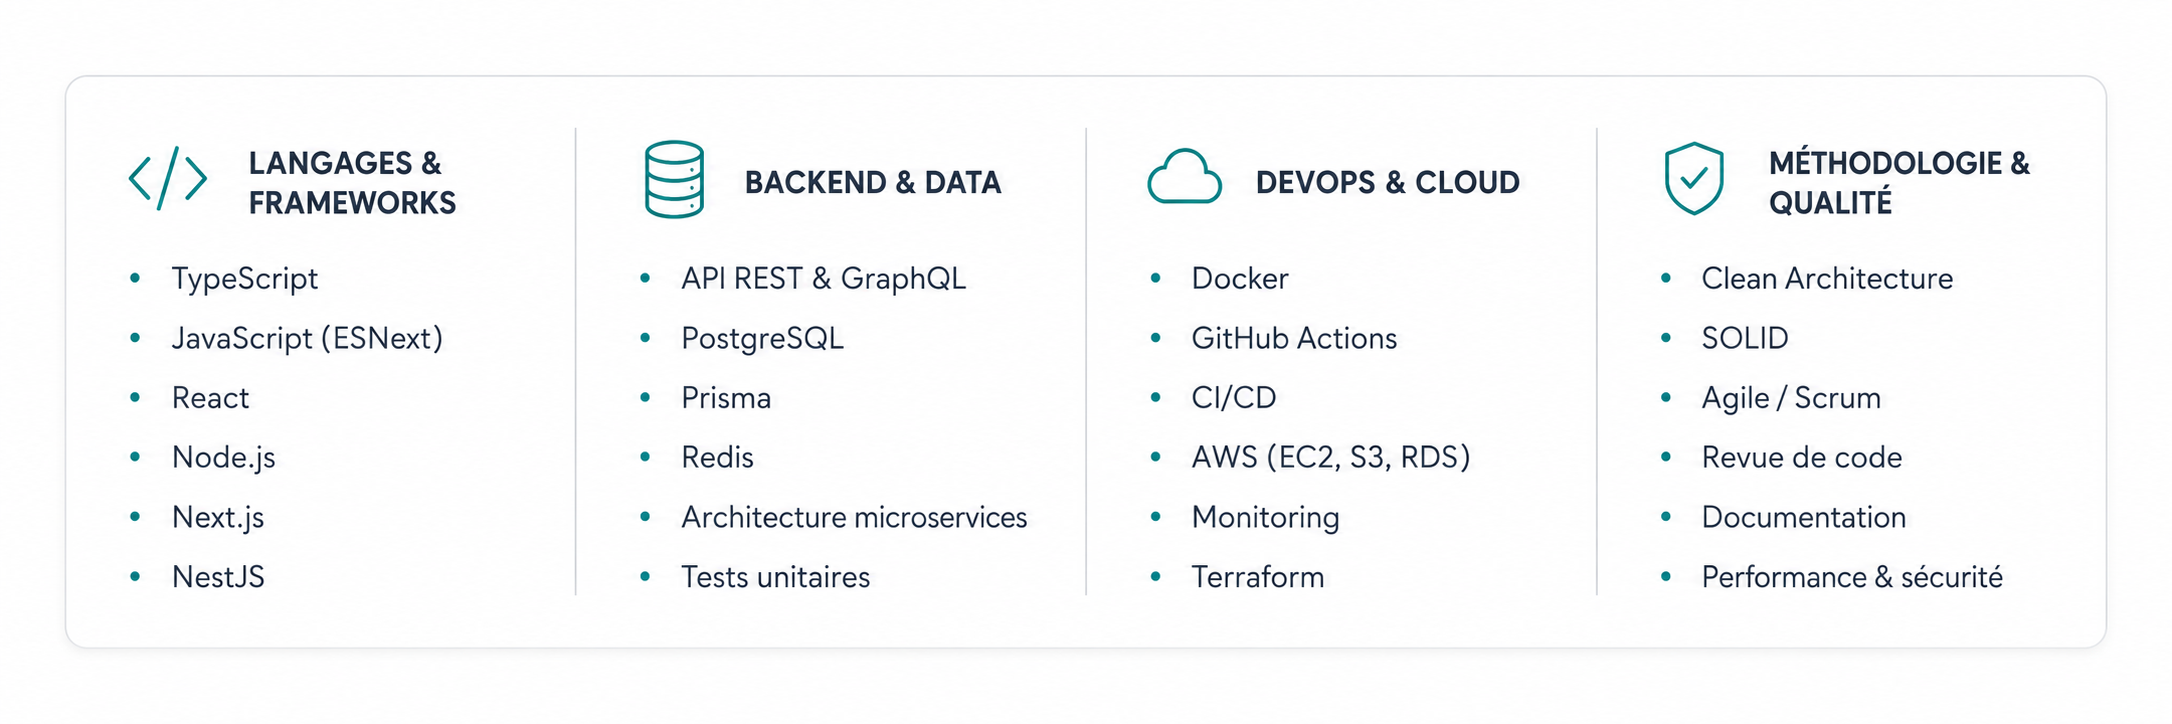Select the Langages & Frameworks heading
The height and width of the screenshot is (724, 2172).
point(352,183)
